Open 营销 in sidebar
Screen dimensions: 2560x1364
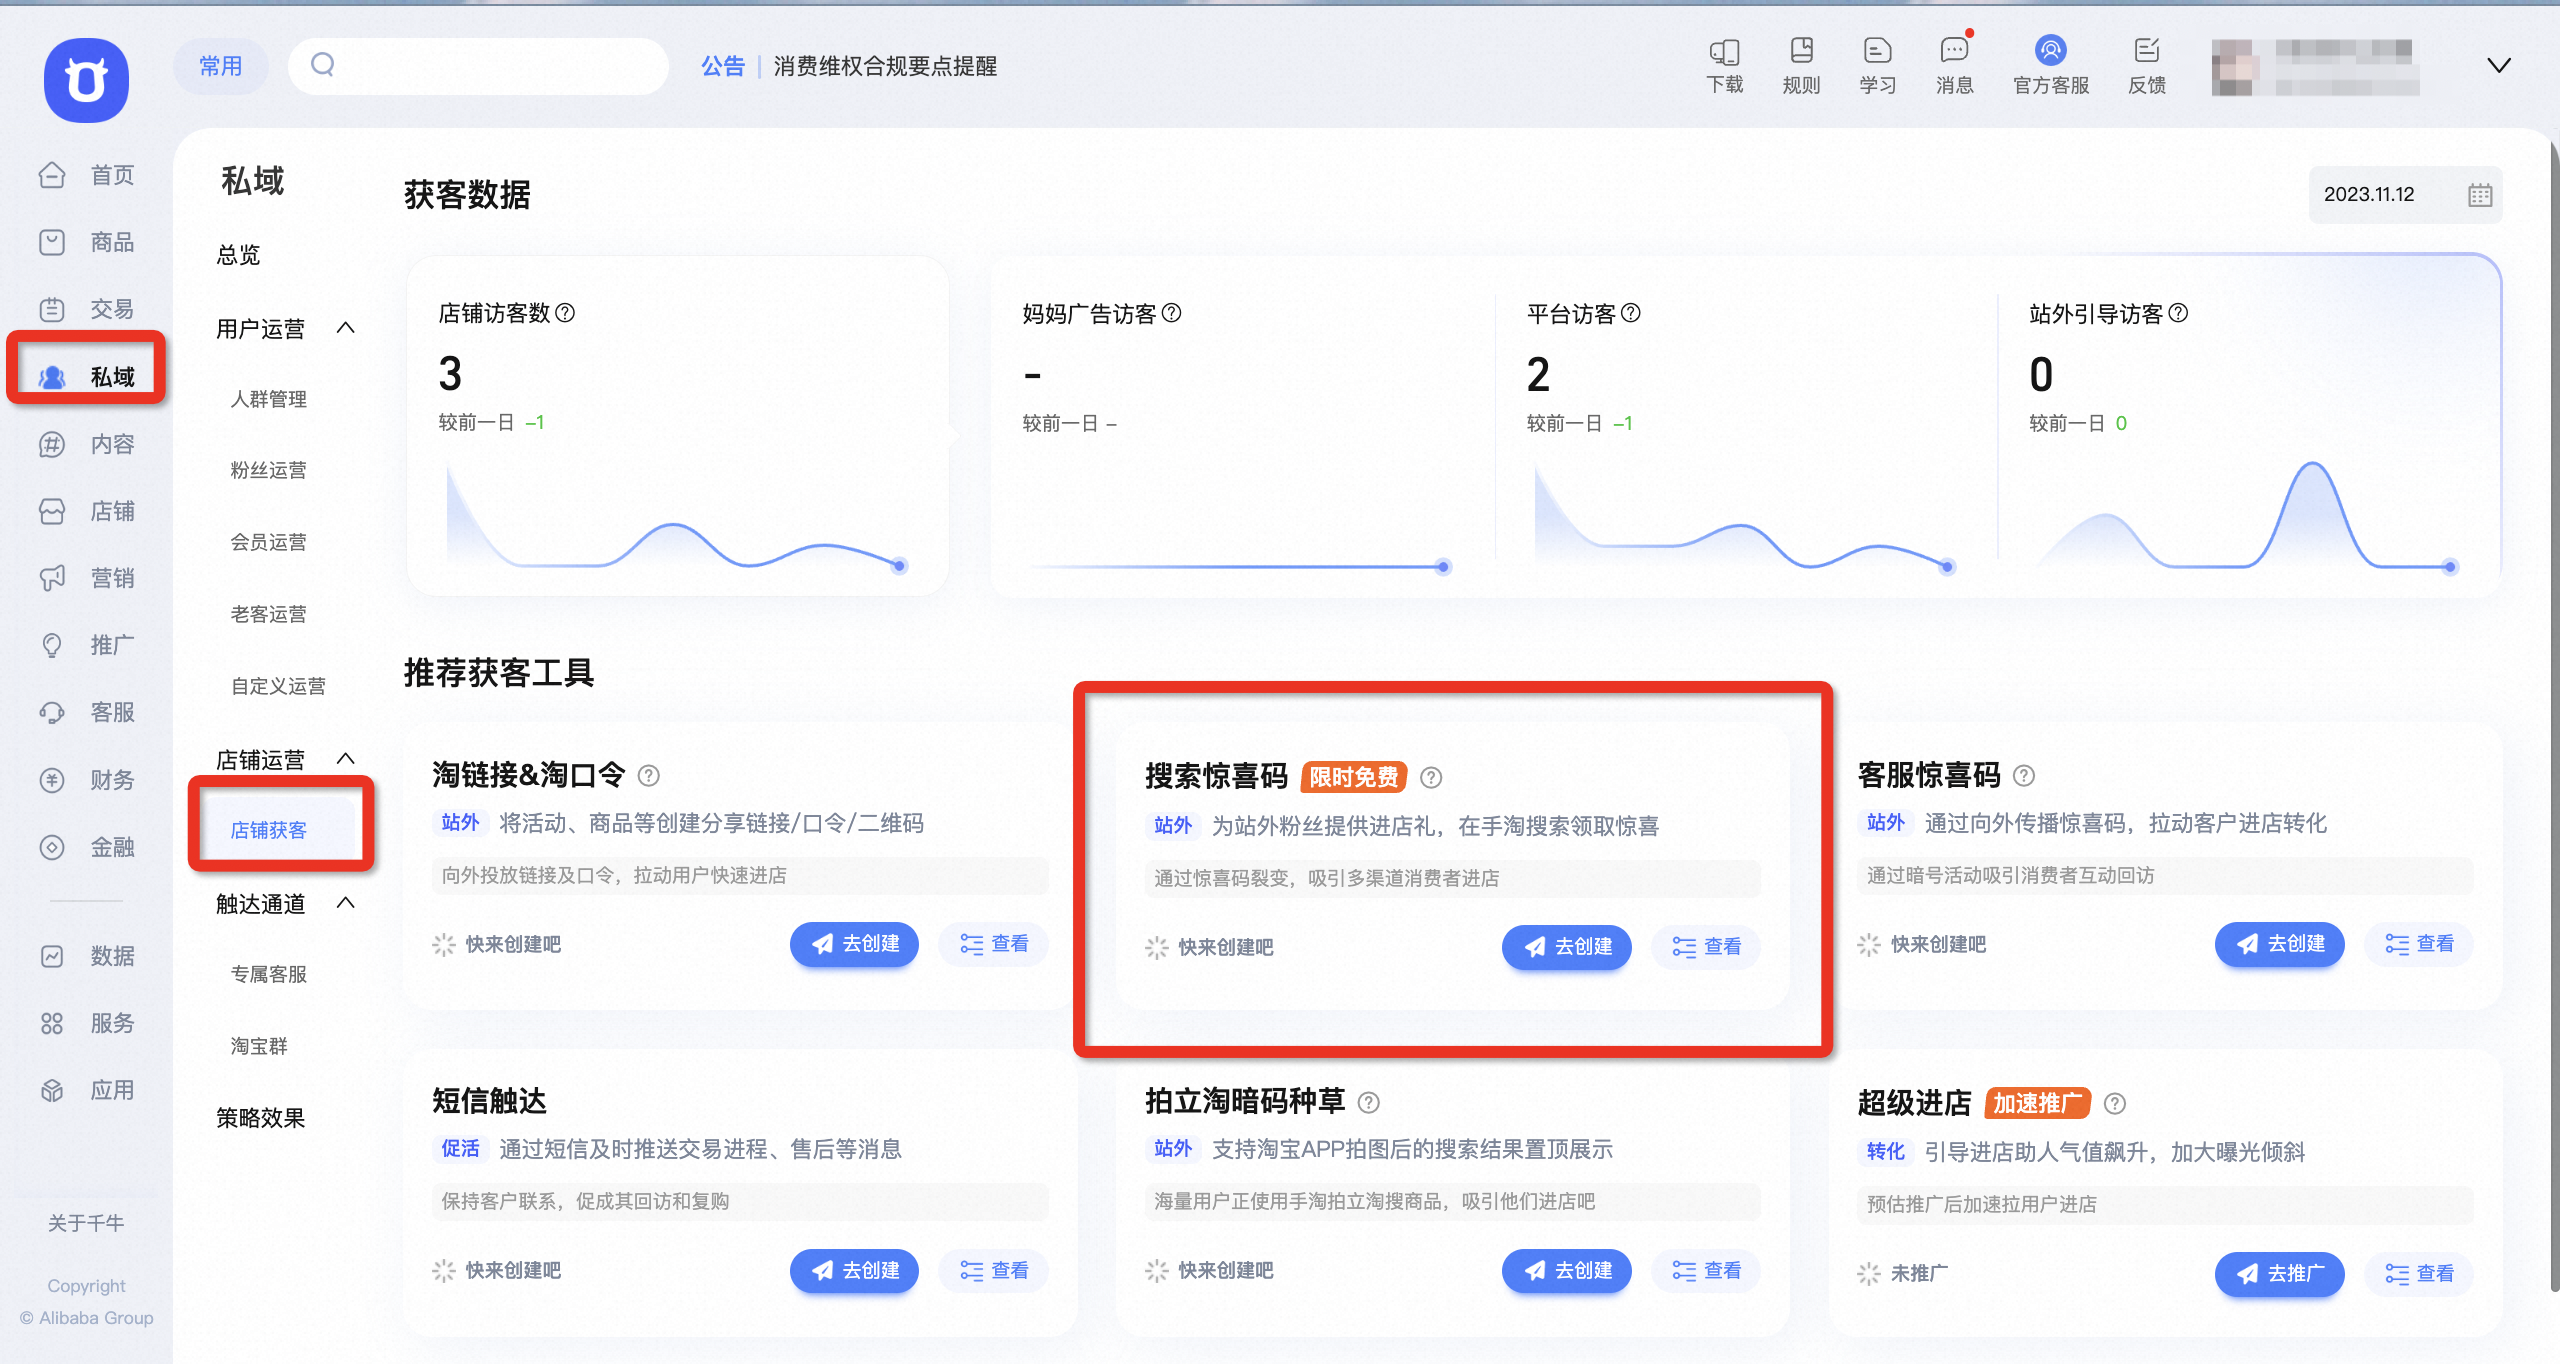86,578
